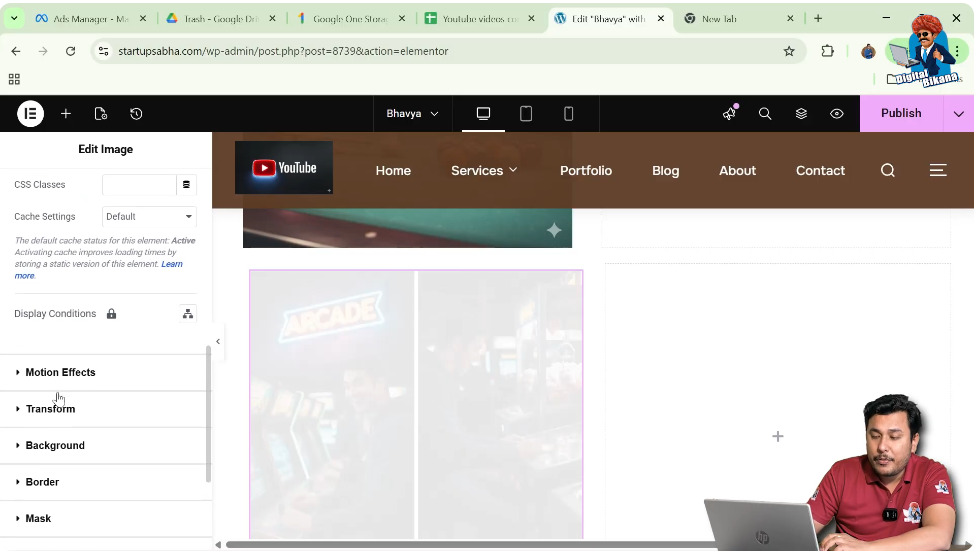The height and width of the screenshot is (552, 977).
Task: Click the Elementor logo menu icon
Action: coord(30,114)
